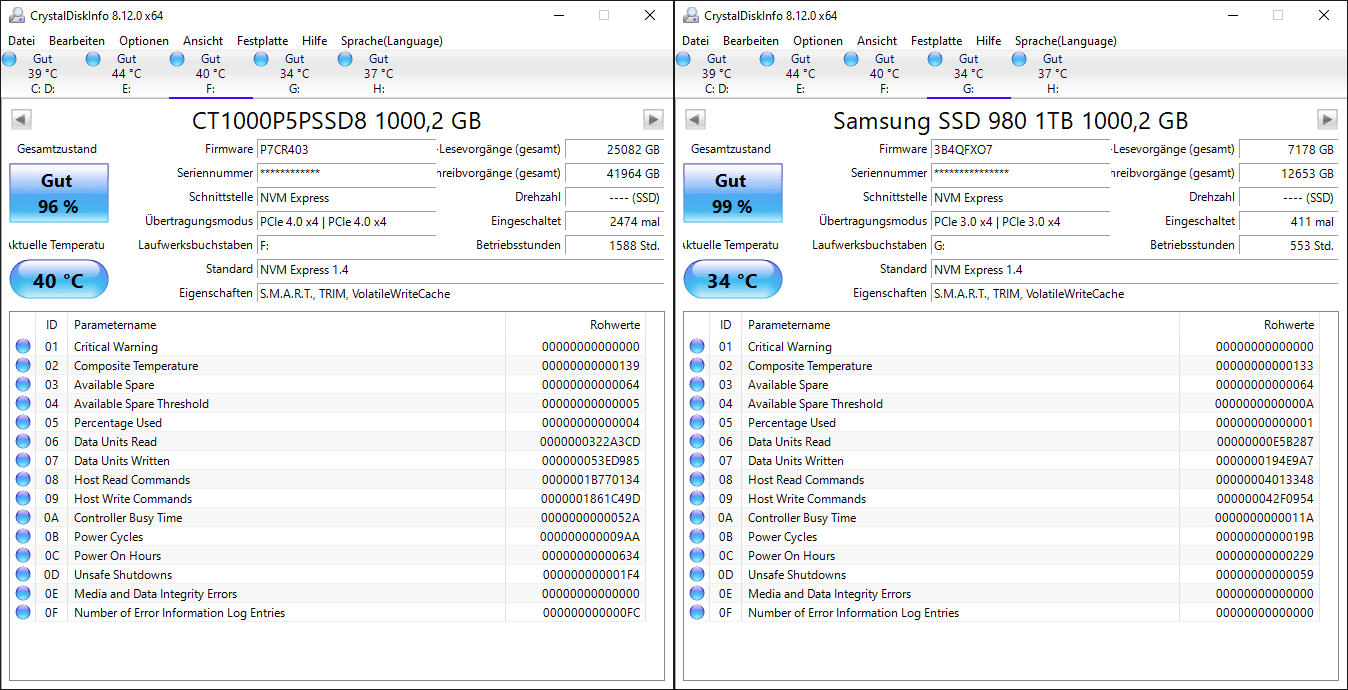Click the 34 °C temperature button

point(733,280)
